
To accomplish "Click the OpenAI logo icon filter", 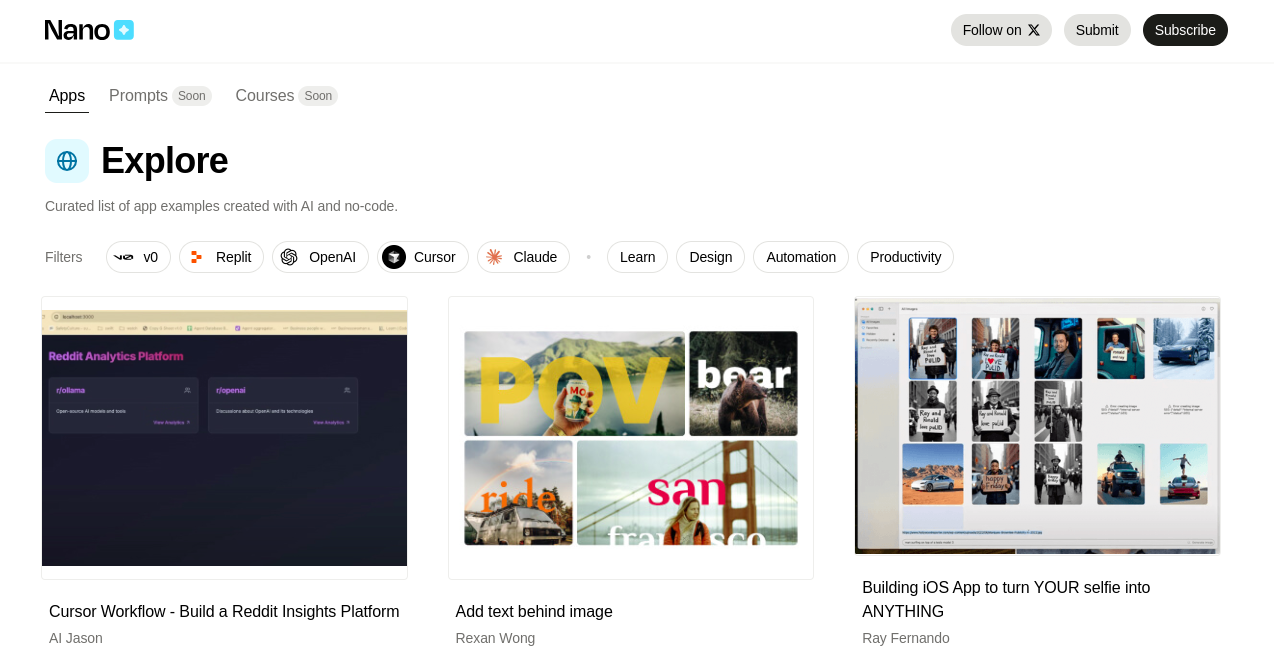I will (289, 257).
